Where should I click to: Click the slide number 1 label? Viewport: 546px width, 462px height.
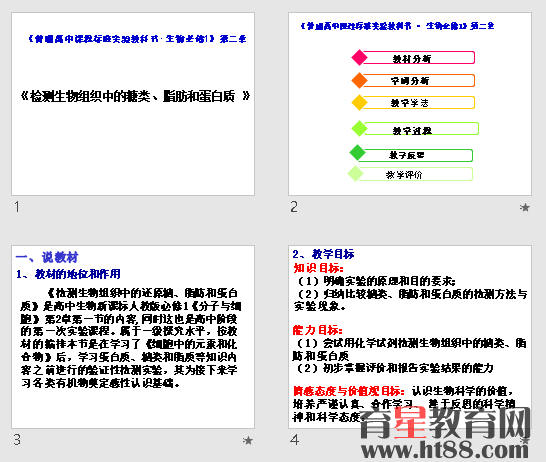pos(17,207)
